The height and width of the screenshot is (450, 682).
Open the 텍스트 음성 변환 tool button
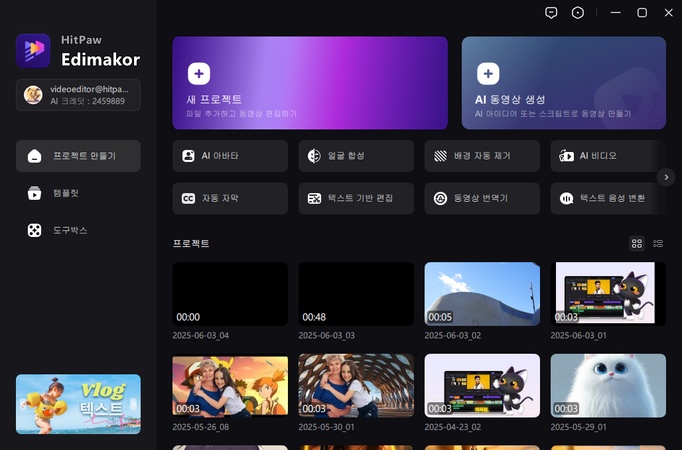[608, 198]
